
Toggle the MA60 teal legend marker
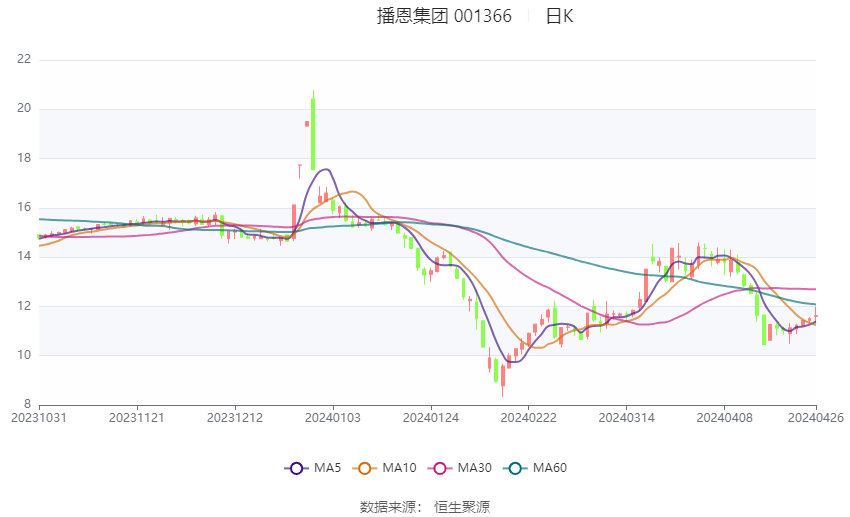point(515,468)
